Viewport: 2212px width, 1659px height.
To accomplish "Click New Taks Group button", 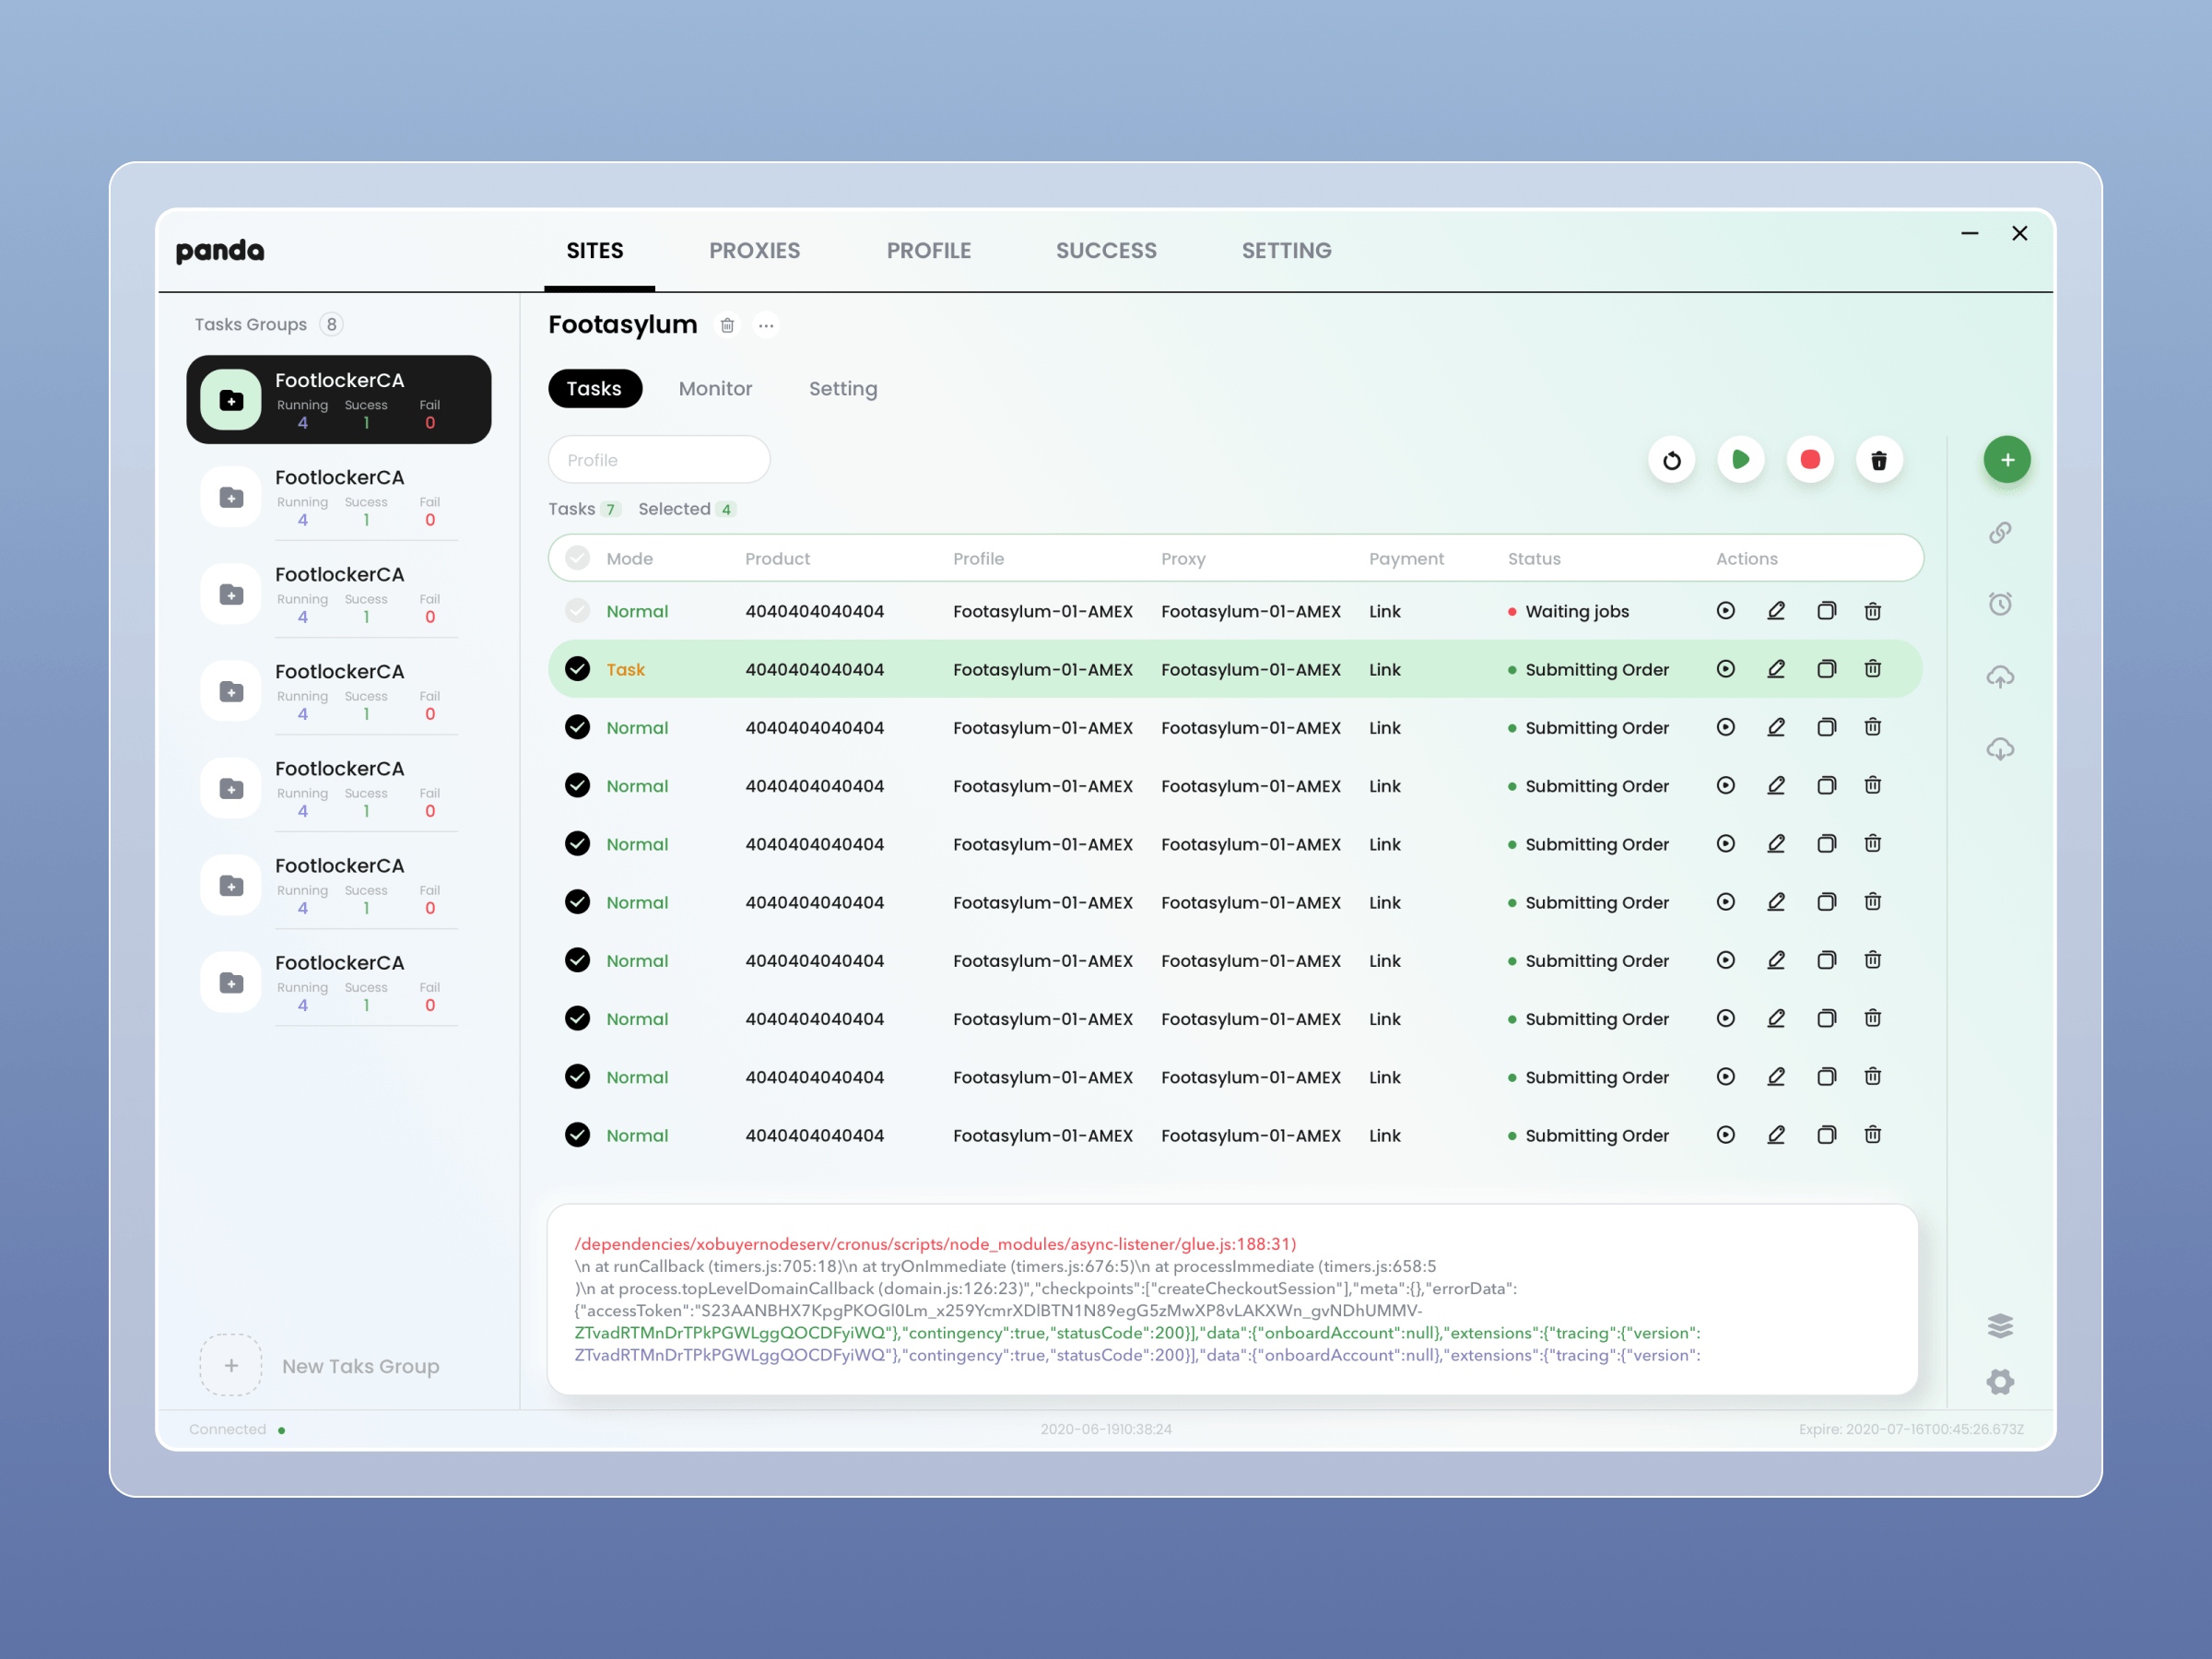I will 320,1365.
